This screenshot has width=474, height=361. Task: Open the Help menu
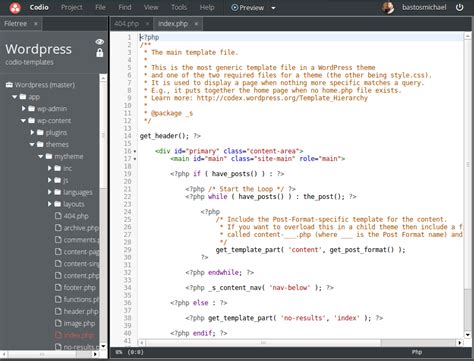[x=207, y=7]
